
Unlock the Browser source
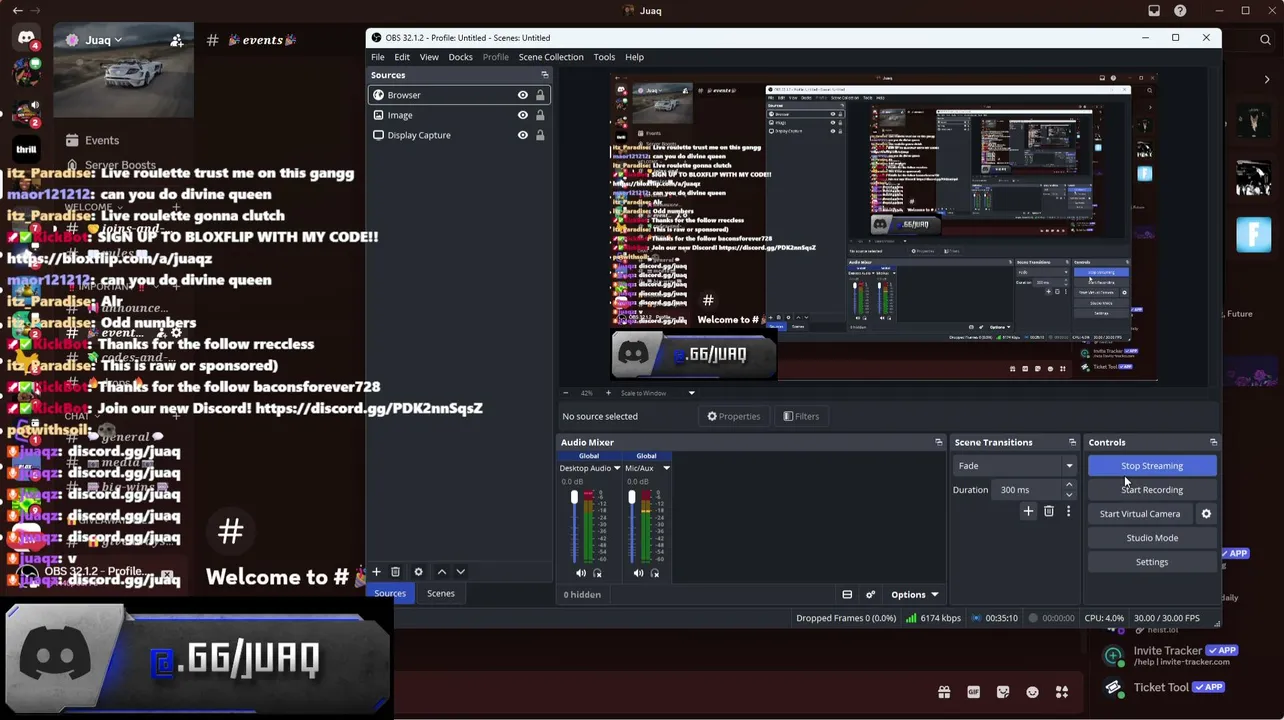tap(540, 95)
